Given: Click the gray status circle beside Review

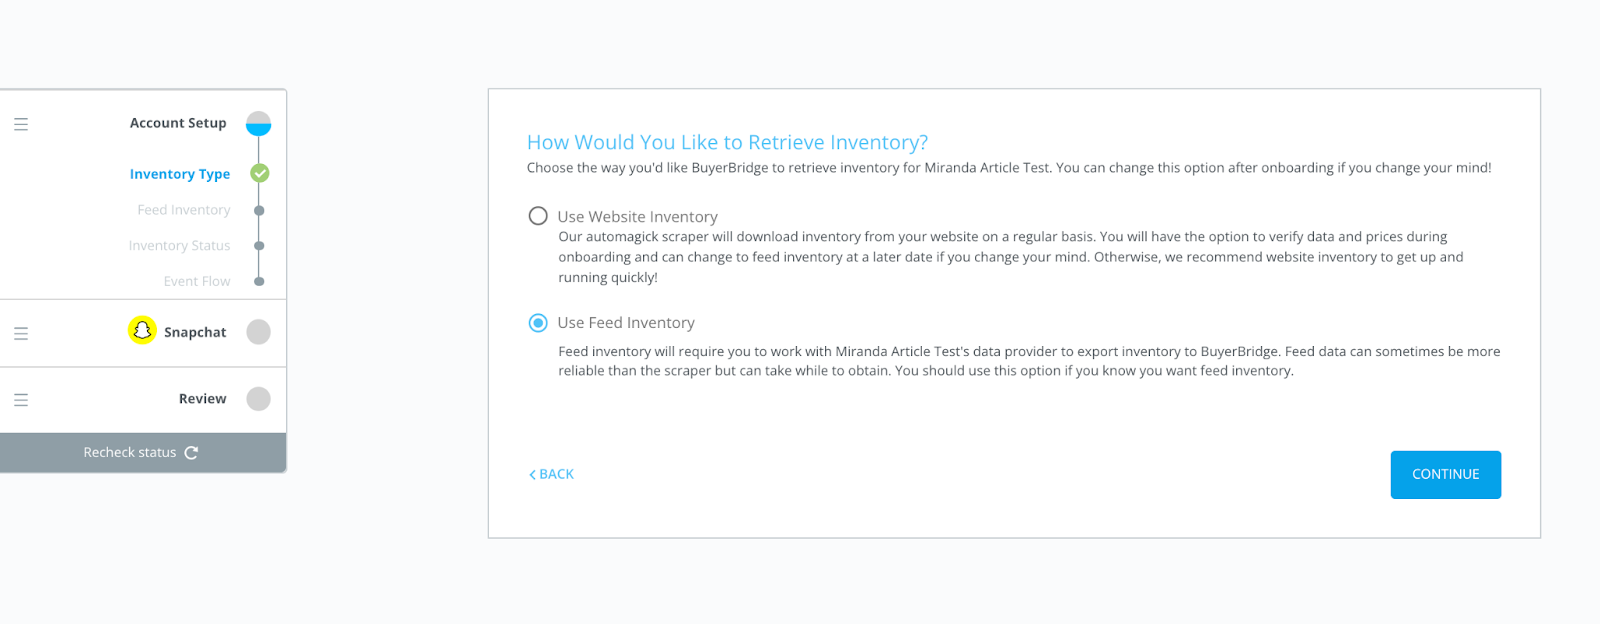Looking at the screenshot, I should [259, 399].
